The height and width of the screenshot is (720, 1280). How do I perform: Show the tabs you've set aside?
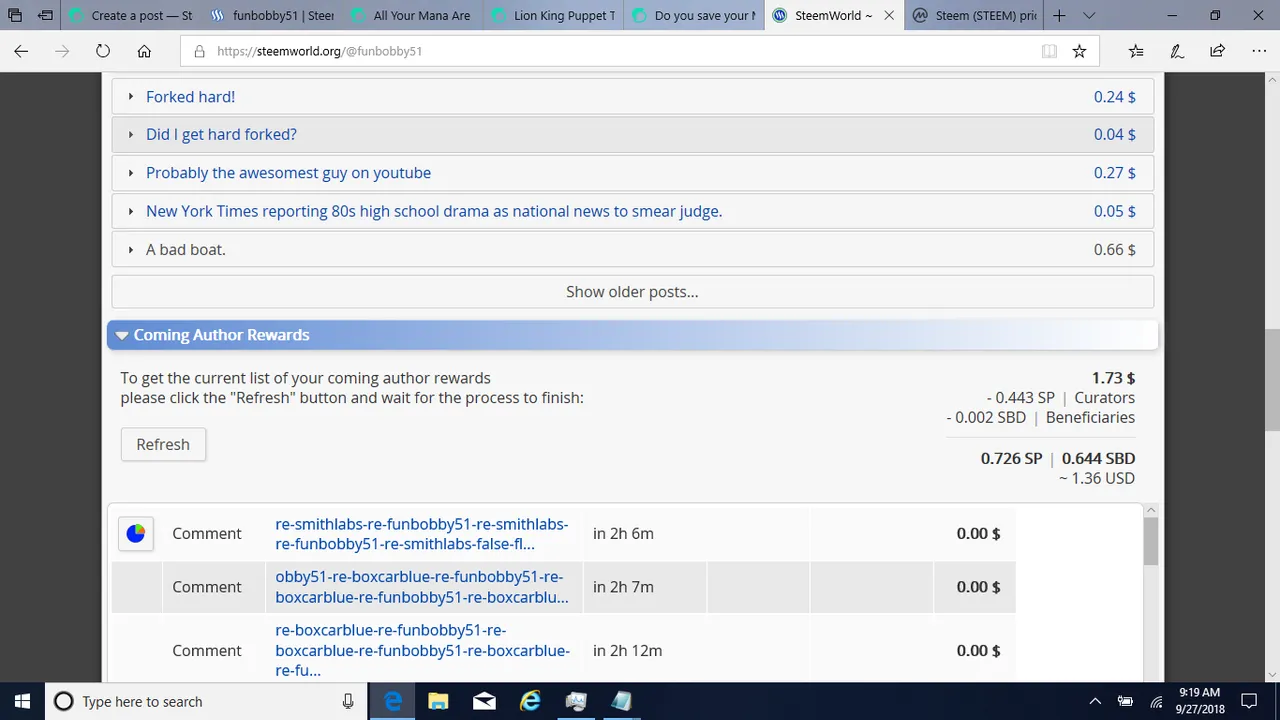[x=15, y=15]
